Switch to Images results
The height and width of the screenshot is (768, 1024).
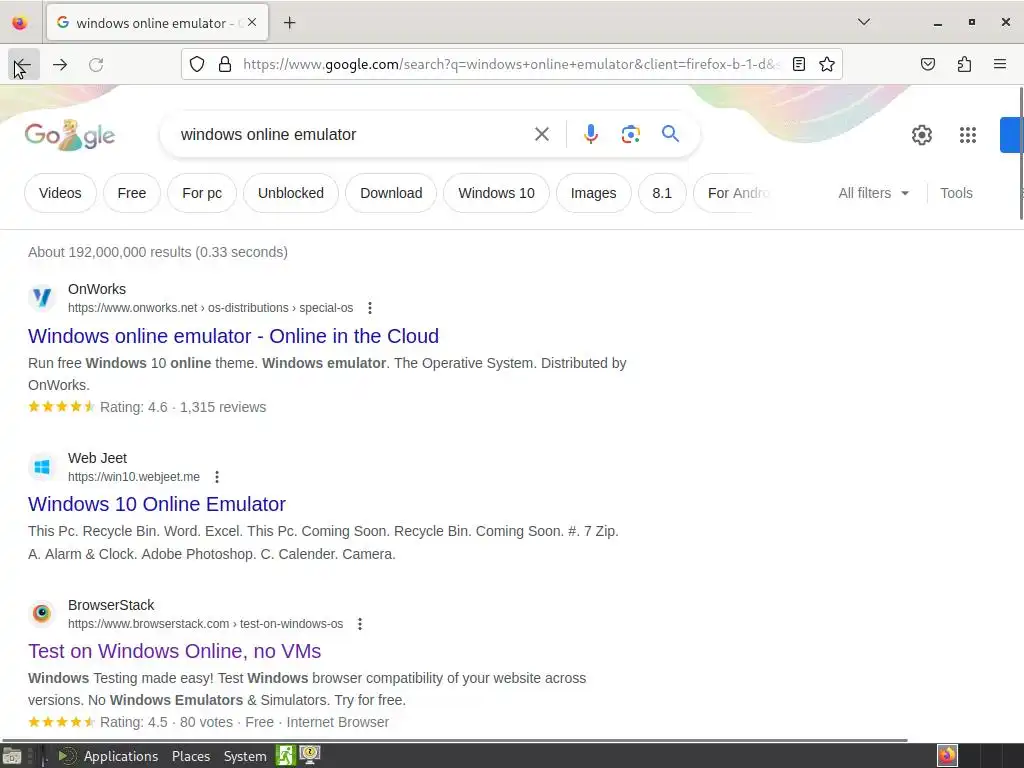point(594,193)
